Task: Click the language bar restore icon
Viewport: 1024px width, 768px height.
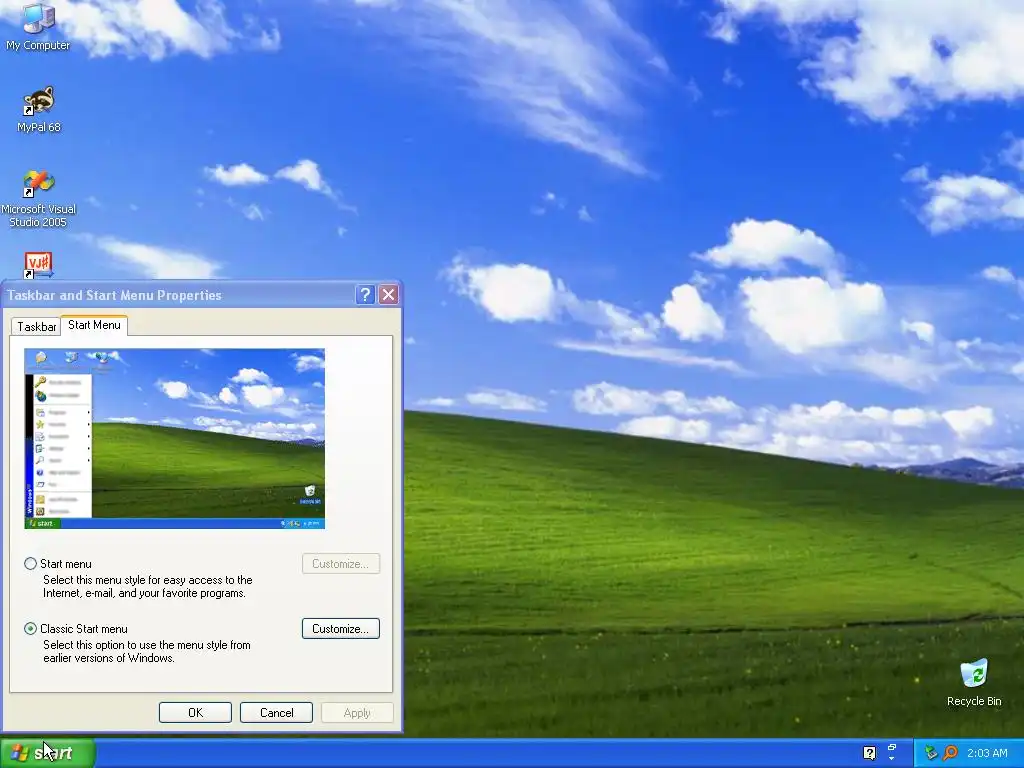Action: pyautogui.click(x=892, y=747)
